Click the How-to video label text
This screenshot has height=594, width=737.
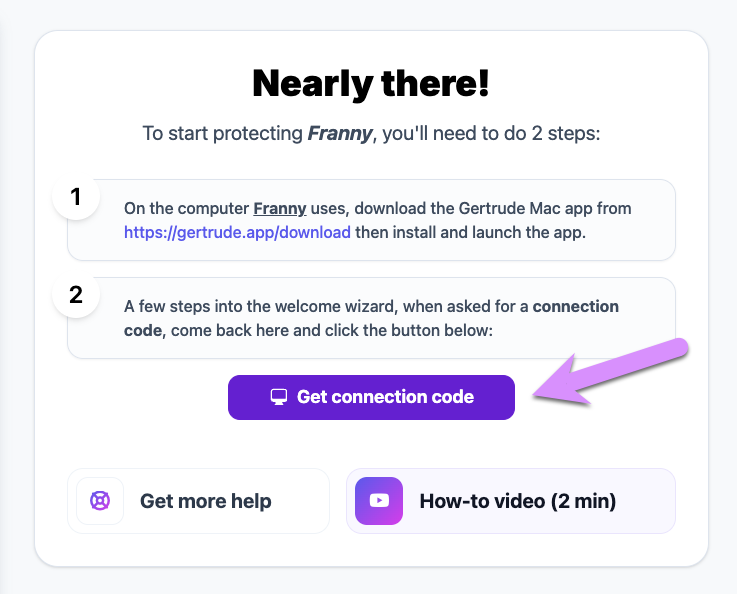pos(517,501)
